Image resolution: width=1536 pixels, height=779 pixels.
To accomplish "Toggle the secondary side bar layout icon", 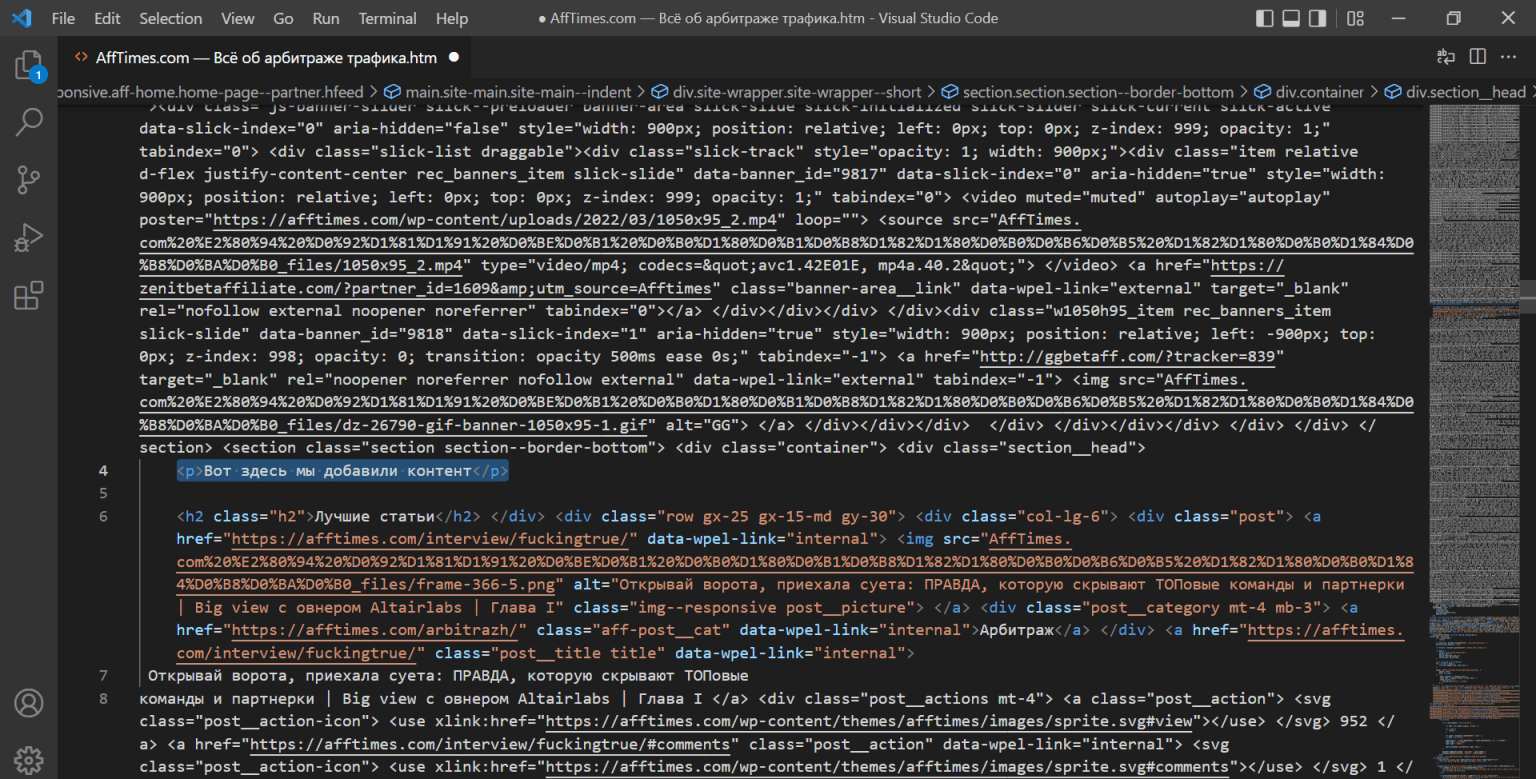I will pyautogui.click(x=1318, y=18).
